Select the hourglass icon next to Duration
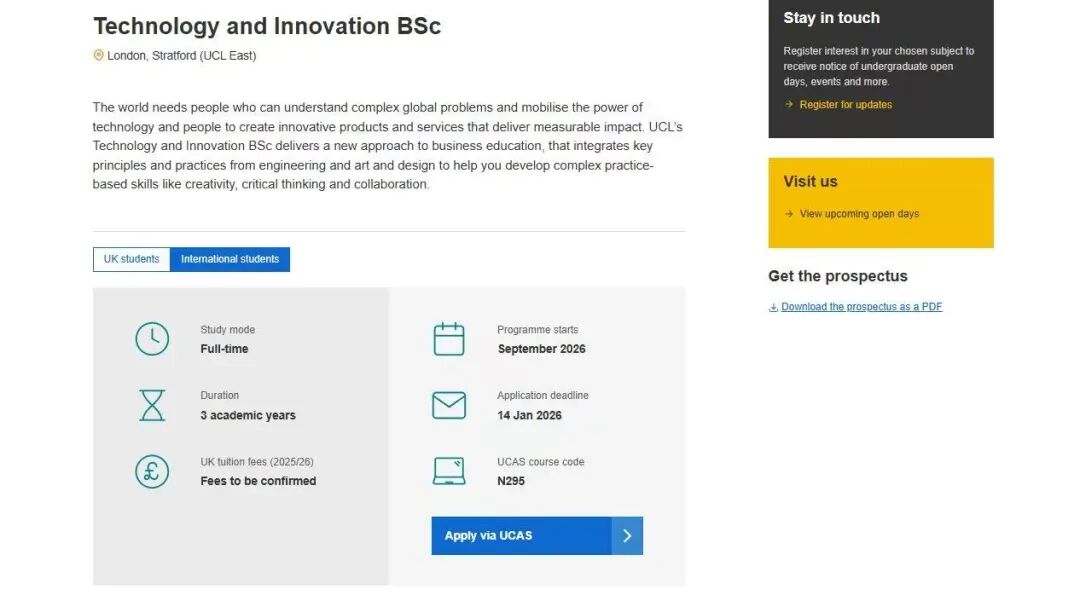 click(x=152, y=405)
